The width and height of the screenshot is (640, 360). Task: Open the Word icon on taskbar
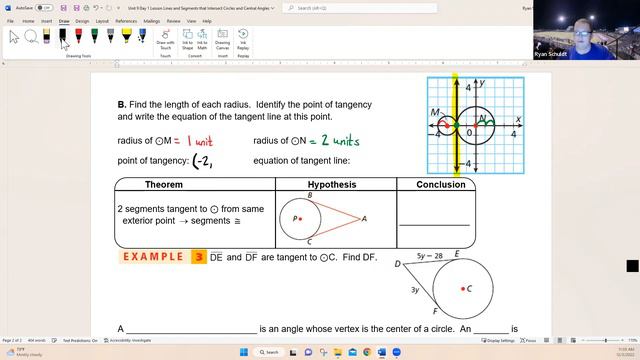tap(382, 352)
